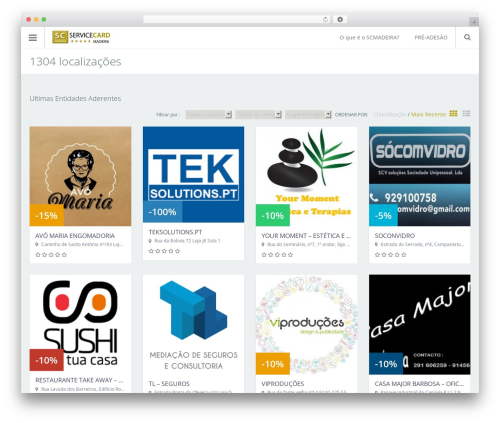Sort listings by Mais Recente
The height and width of the screenshot is (423, 500).
pos(428,114)
